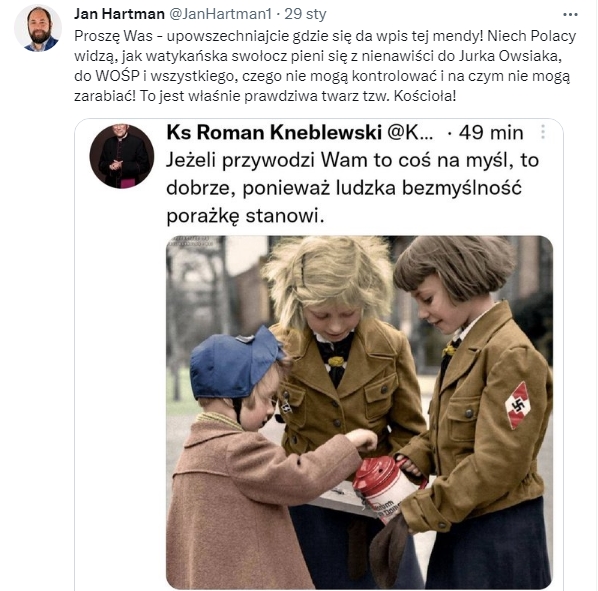Open the Ks Roman Kneblewski name in quoted tweet

(274, 132)
